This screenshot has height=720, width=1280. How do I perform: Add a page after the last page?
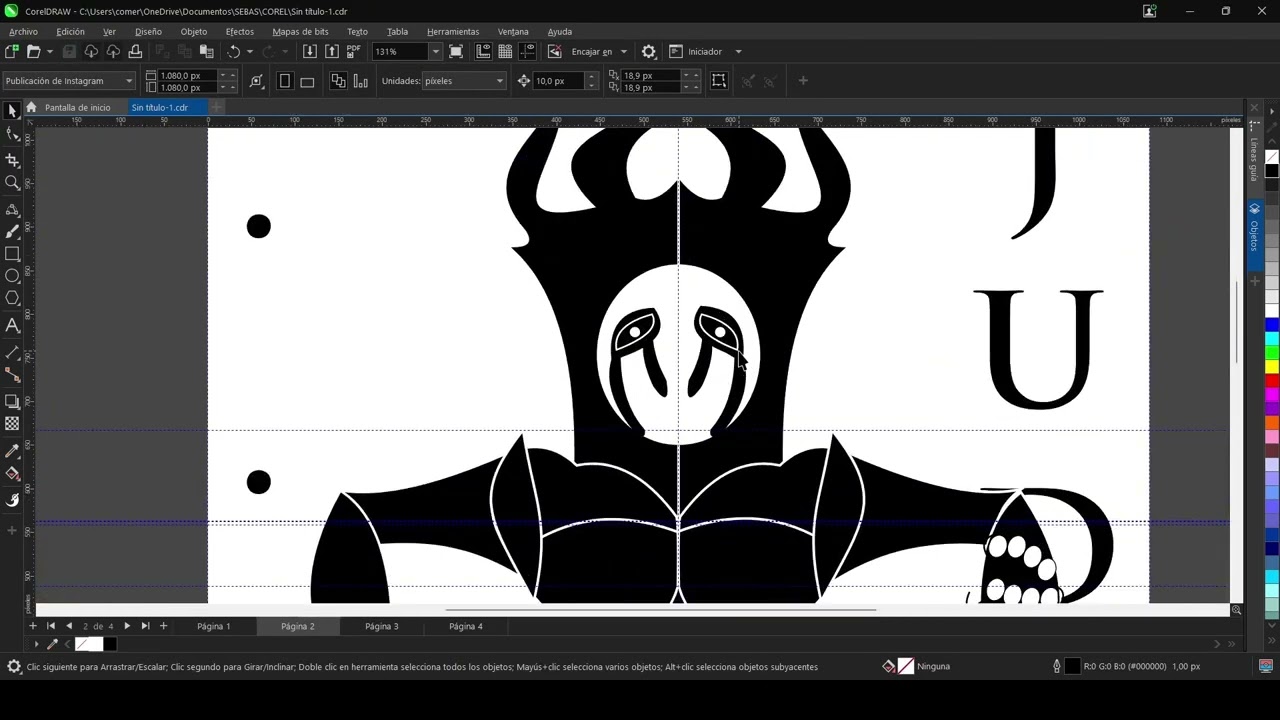click(163, 626)
